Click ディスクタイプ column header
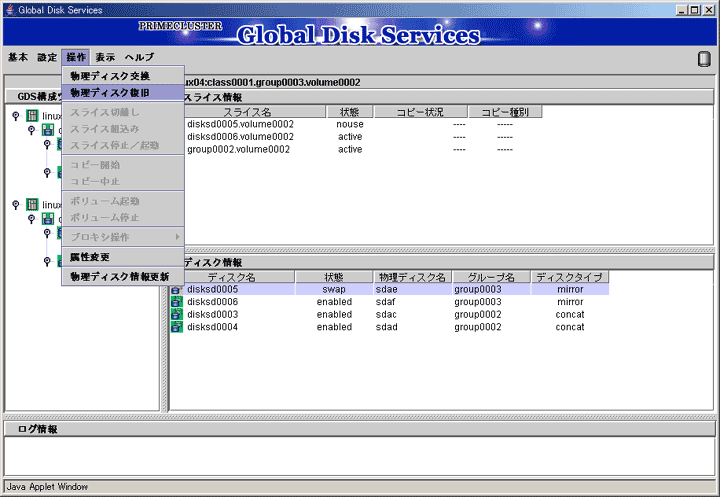 [569, 277]
